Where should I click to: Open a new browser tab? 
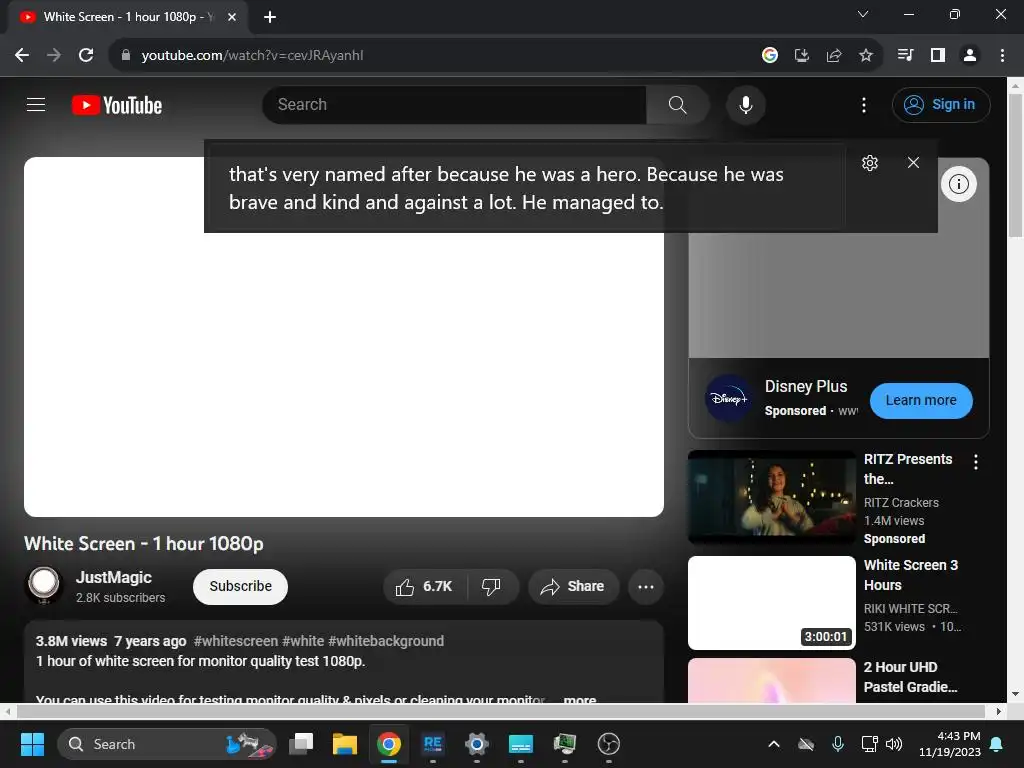(x=269, y=17)
